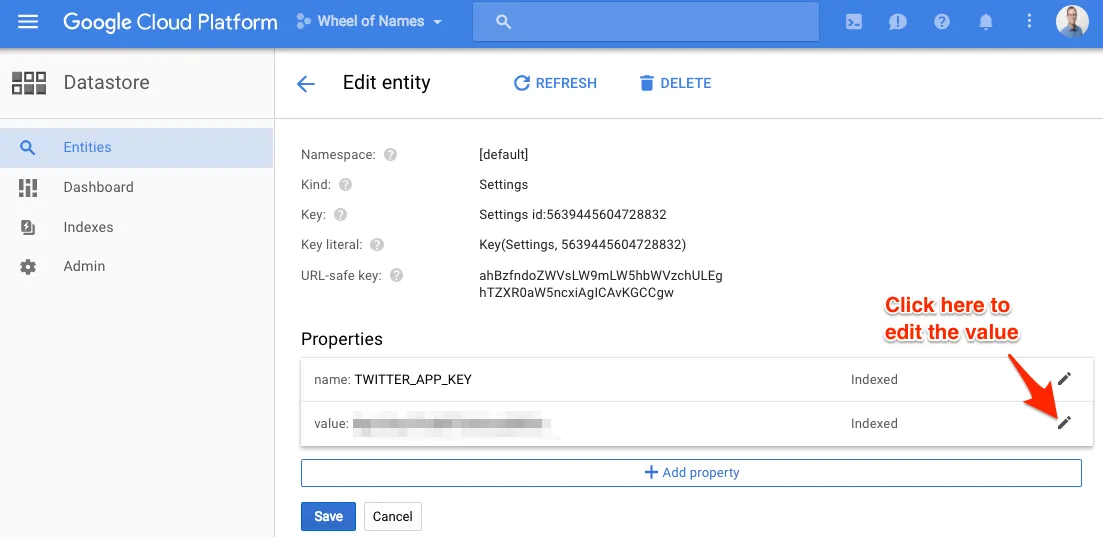1103x537 pixels.
Task: Click the Key(Settings, 5639445604728832) literal text
Action: (582, 245)
